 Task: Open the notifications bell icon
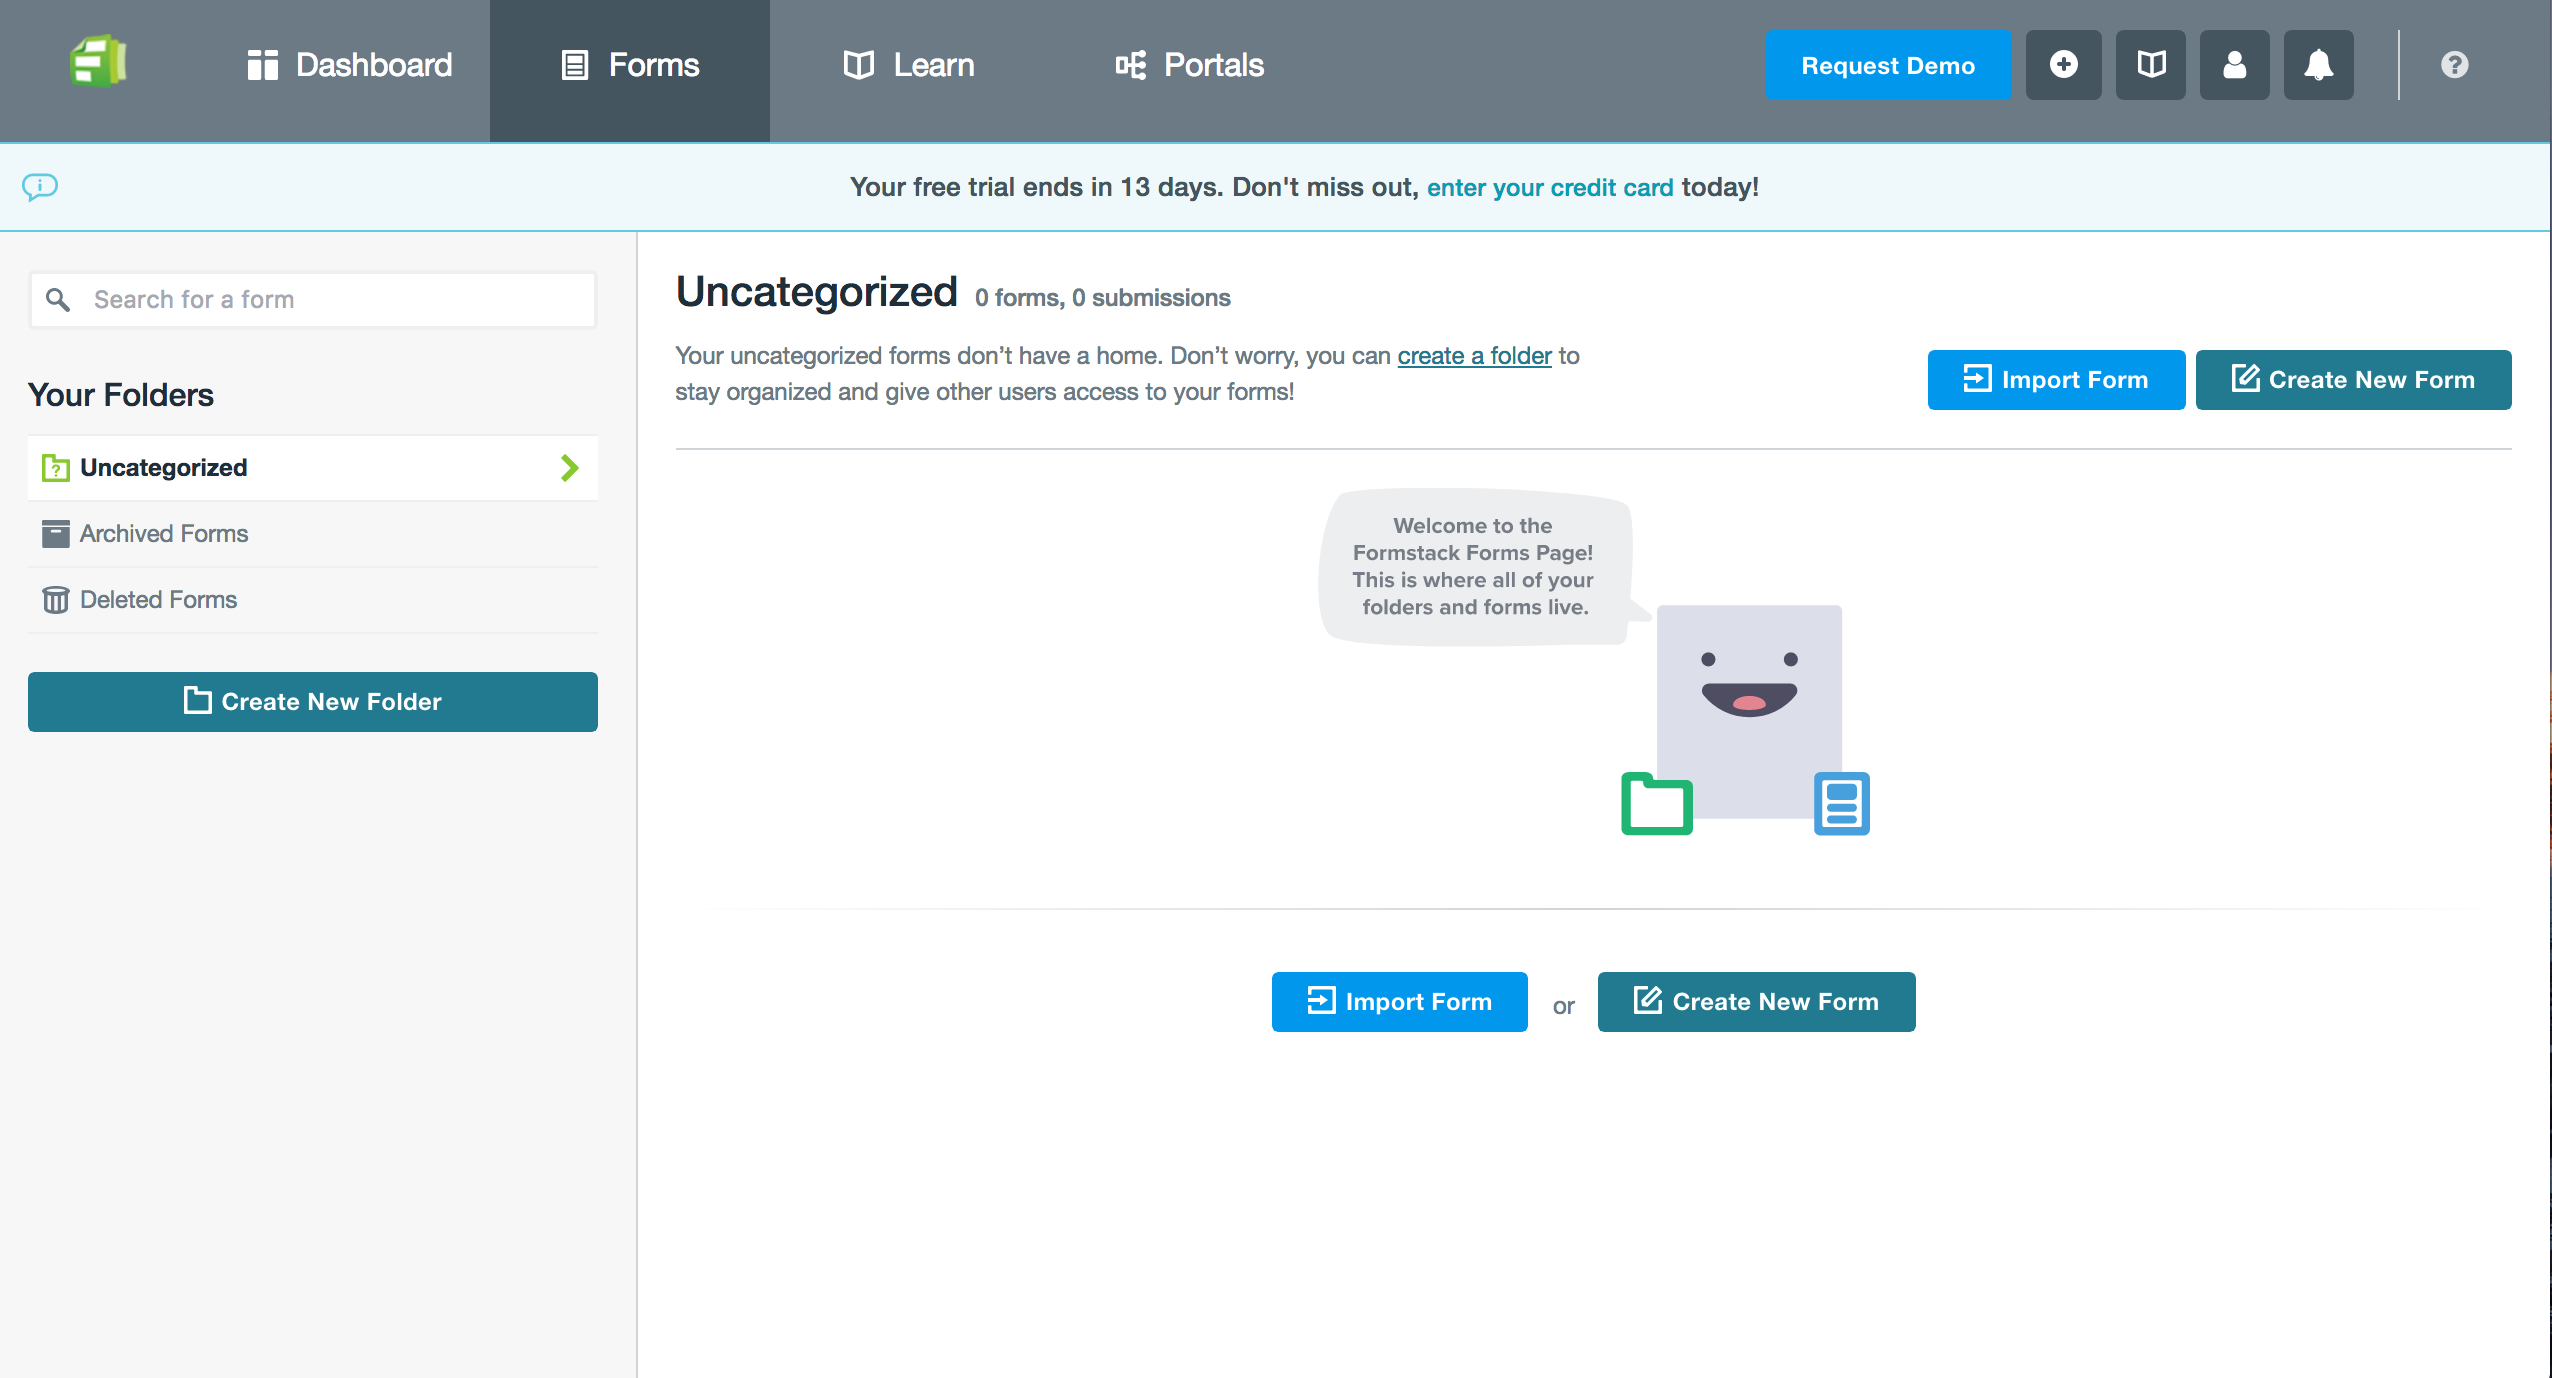[x=2319, y=65]
